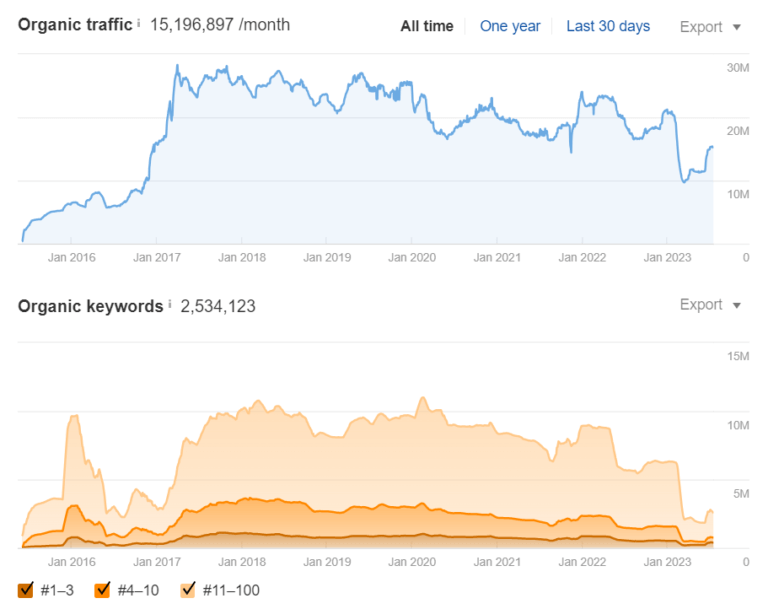Toggle the #1–3 keyword positions checkbox
The width and height of the screenshot is (768, 609).
click(26, 590)
